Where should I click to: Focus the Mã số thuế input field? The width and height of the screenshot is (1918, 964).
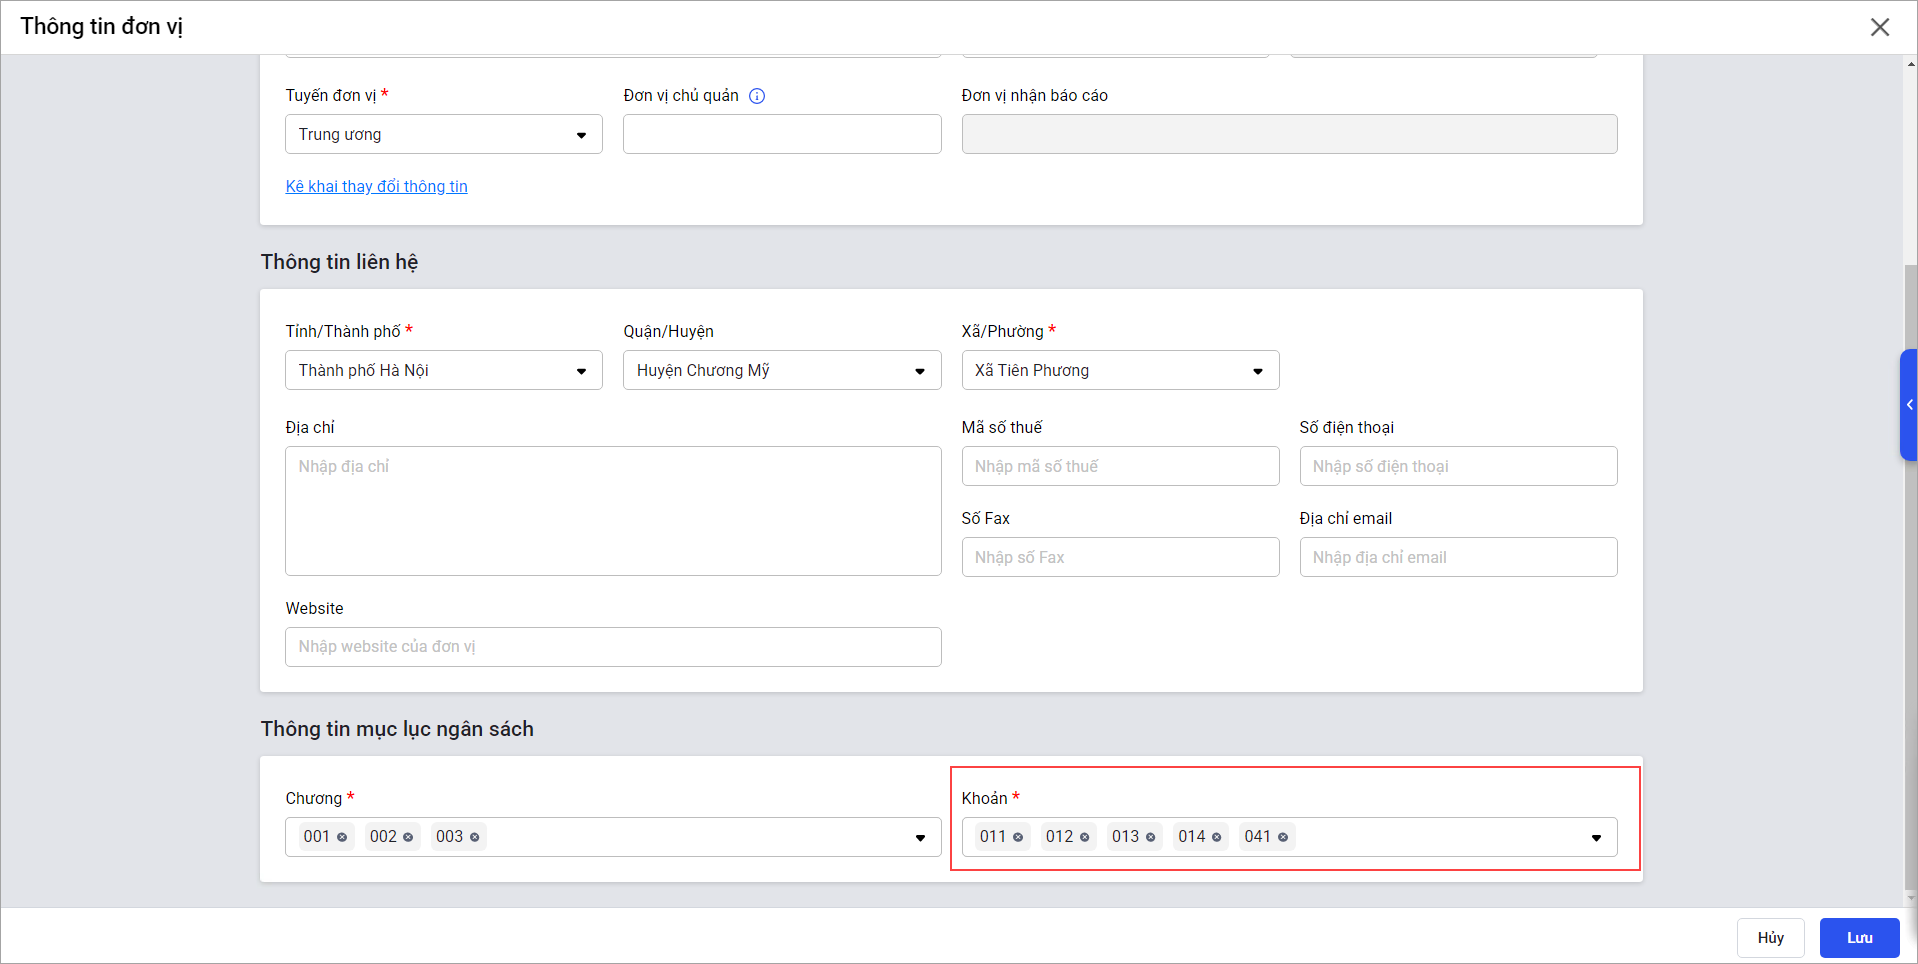coord(1119,467)
